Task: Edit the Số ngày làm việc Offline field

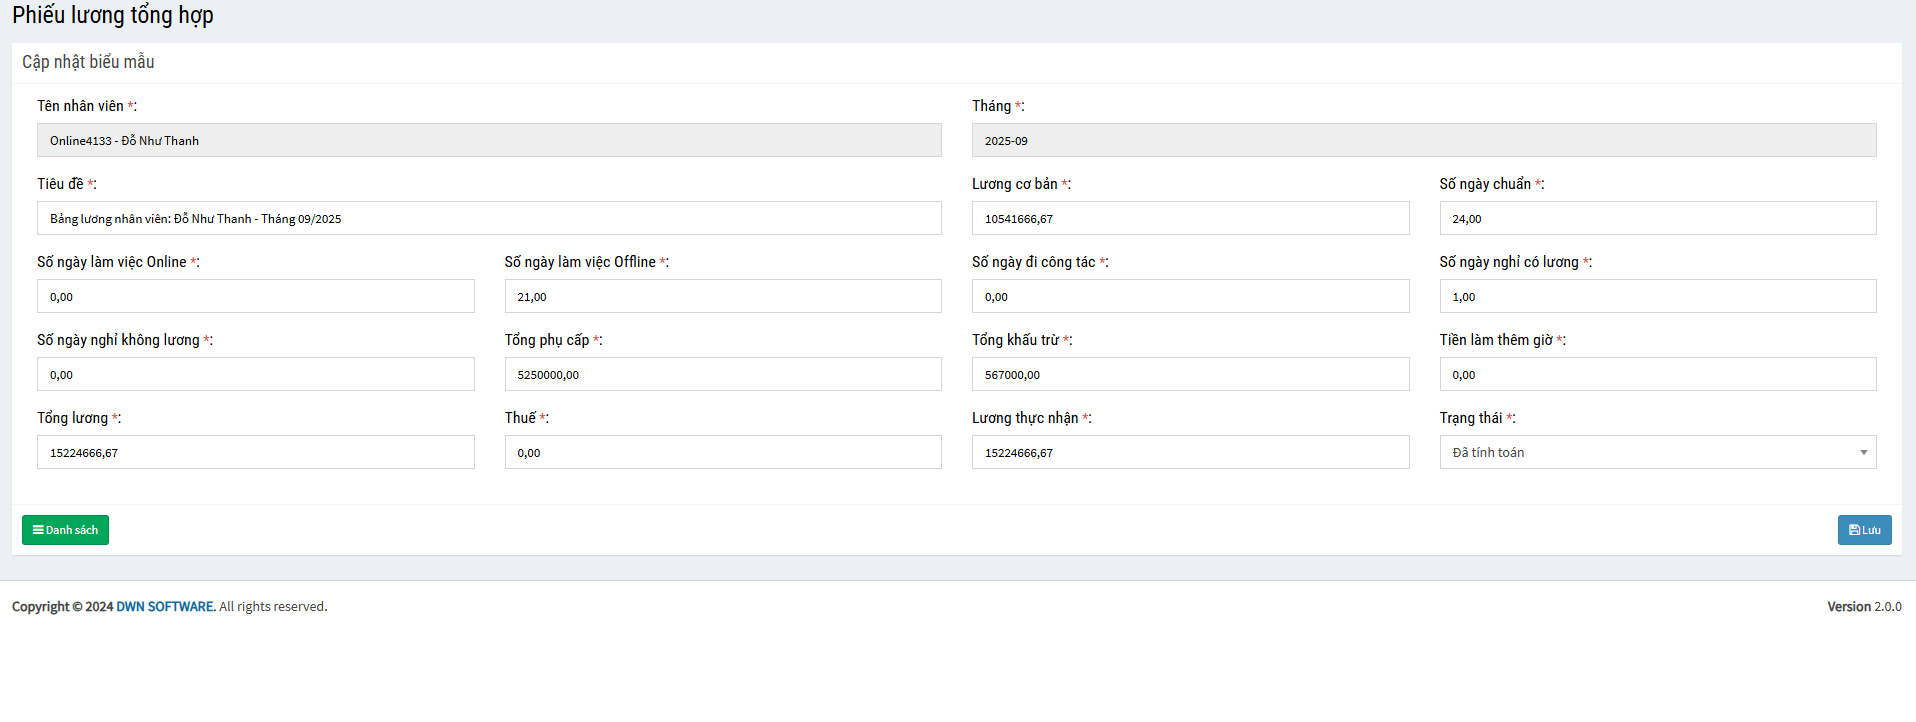Action: pos(722,296)
